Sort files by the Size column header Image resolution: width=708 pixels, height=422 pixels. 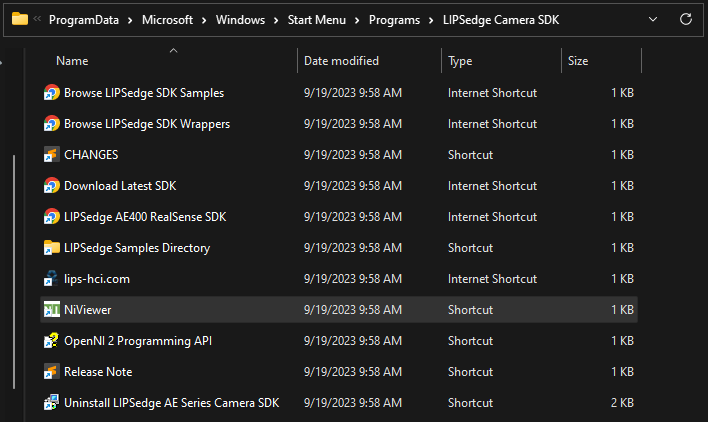[x=578, y=61]
